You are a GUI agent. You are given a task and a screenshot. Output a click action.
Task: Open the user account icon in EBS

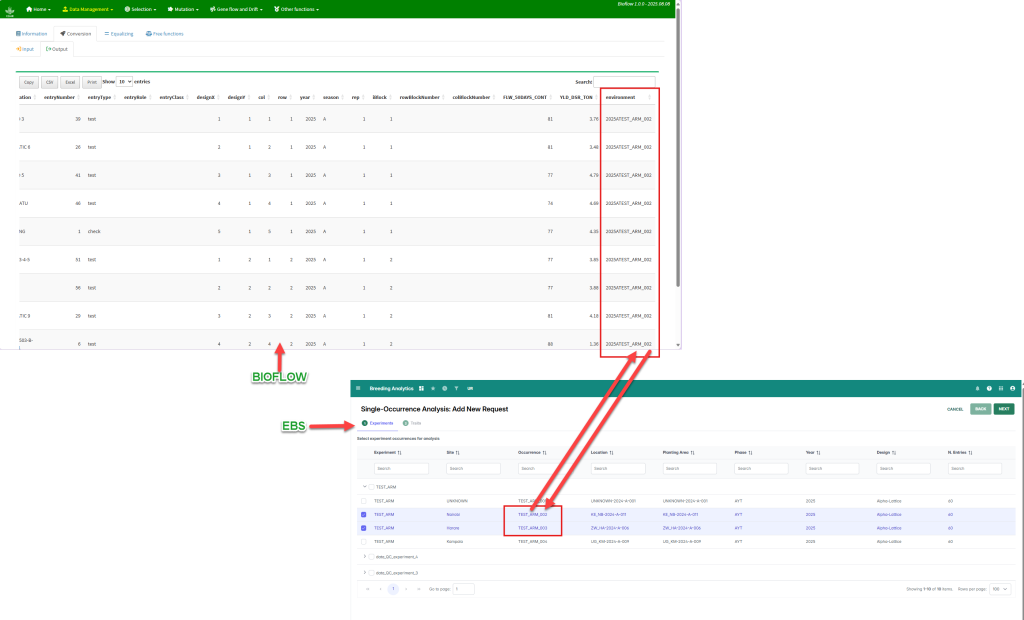pyautogui.click(x=1013, y=388)
